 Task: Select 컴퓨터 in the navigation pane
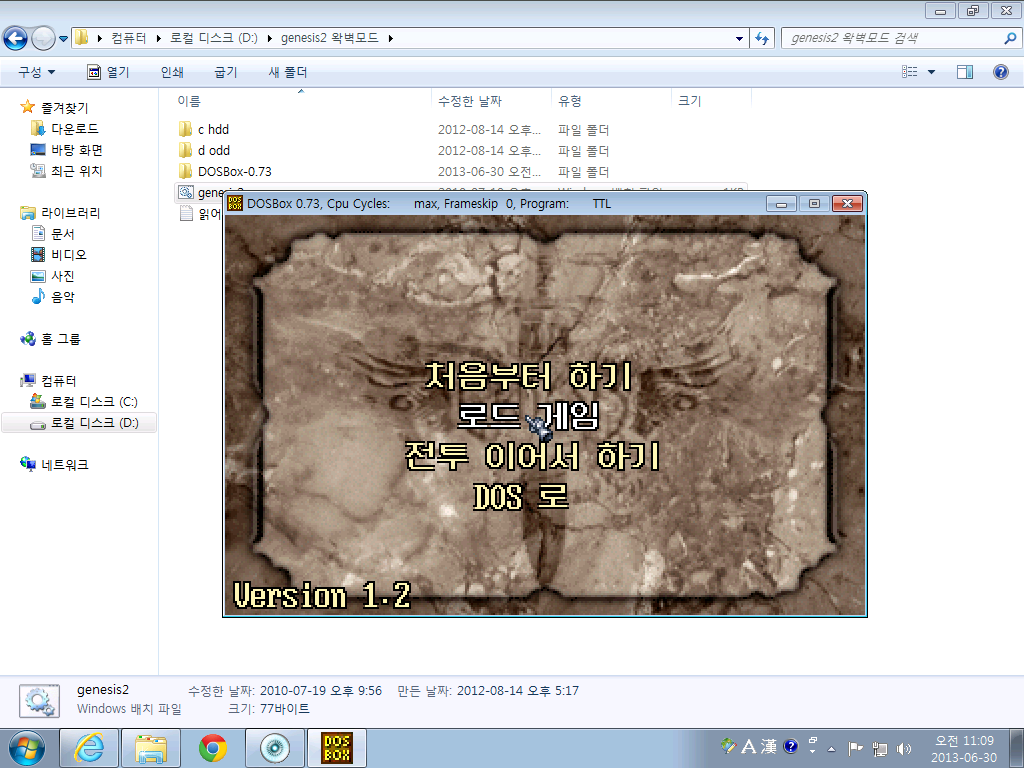58,381
